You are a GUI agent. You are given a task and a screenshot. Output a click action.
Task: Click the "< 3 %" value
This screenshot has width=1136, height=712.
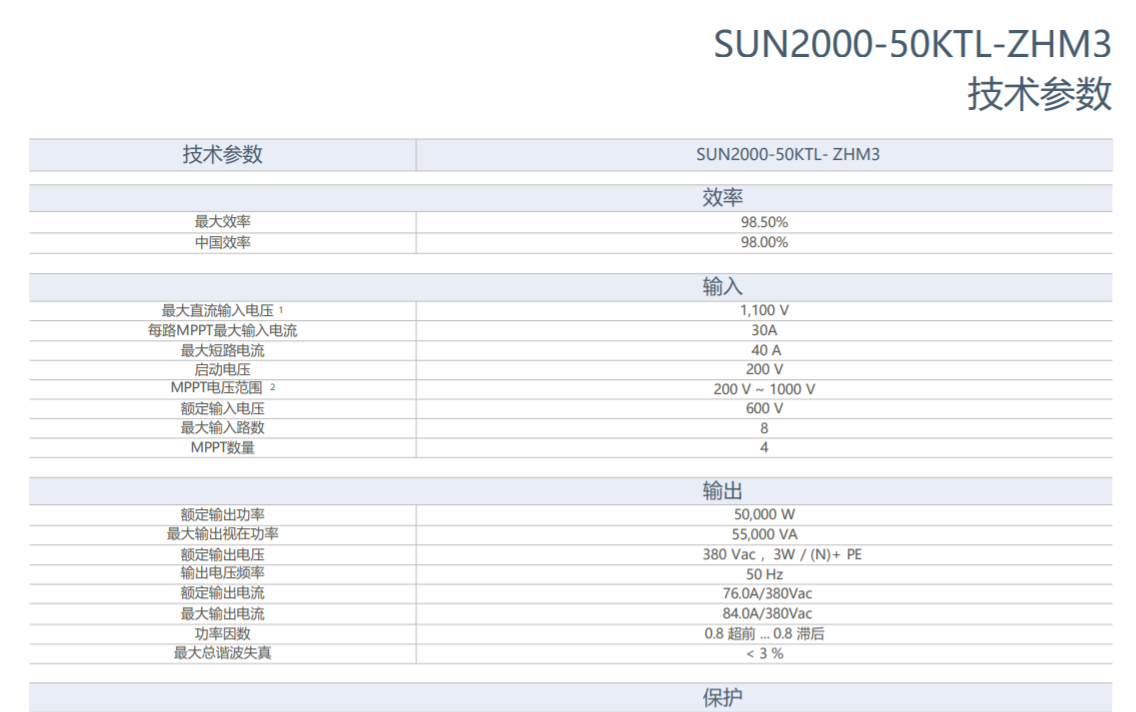point(764,653)
